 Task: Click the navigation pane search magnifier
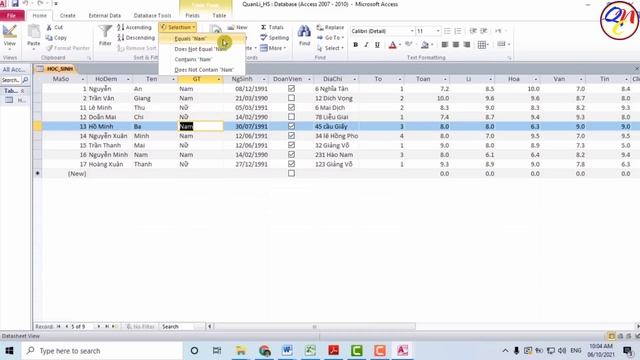click(x=25, y=80)
